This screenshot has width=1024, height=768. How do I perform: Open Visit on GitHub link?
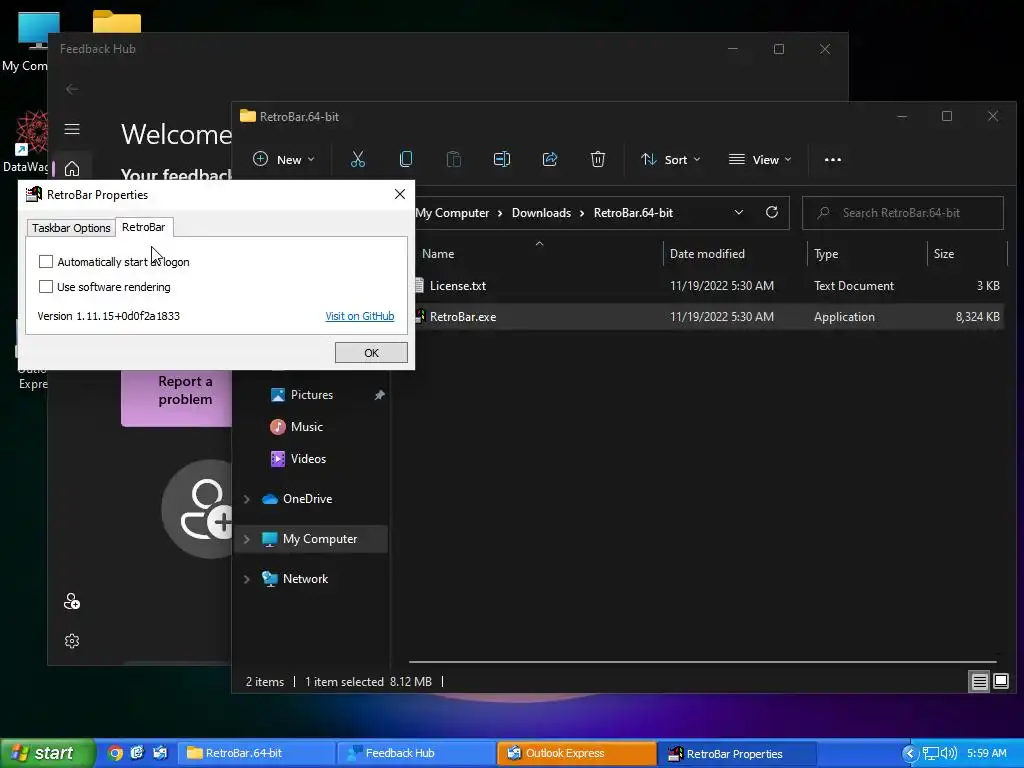[x=360, y=316]
